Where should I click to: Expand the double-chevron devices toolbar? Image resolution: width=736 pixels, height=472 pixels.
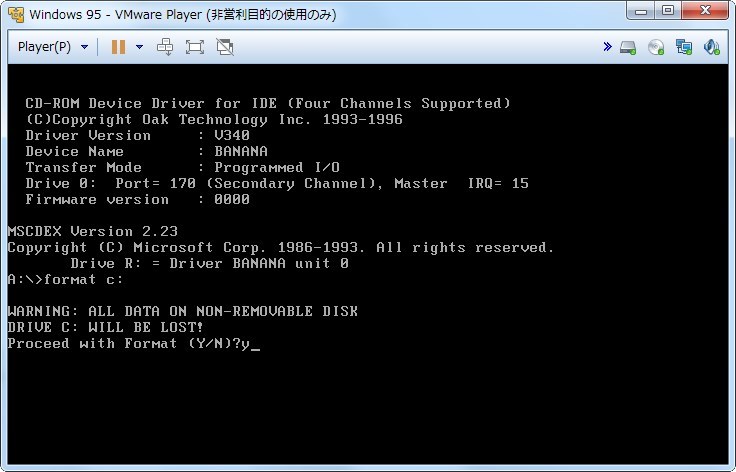(x=607, y=46)
